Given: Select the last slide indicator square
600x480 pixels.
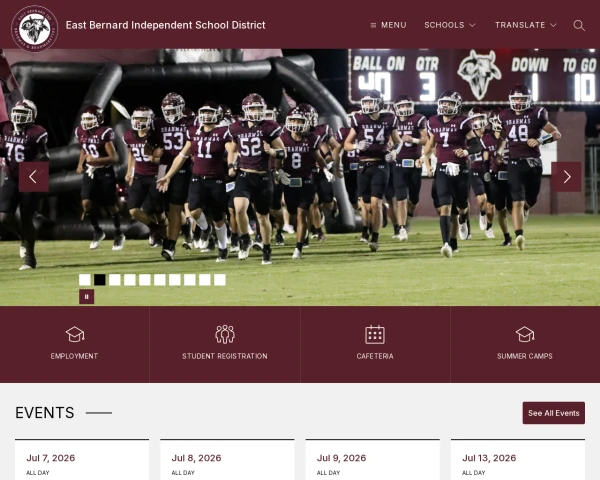Looking at the screenshot, I should pos(220,280).
